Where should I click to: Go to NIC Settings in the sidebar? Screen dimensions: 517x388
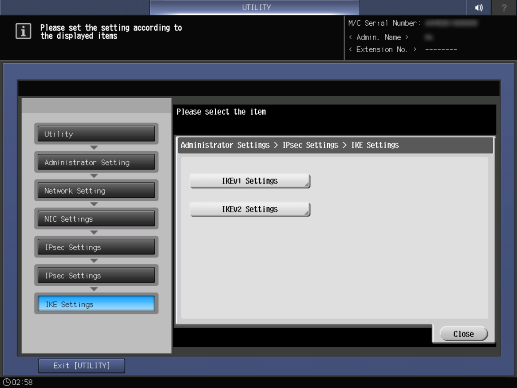click(96, 219)
